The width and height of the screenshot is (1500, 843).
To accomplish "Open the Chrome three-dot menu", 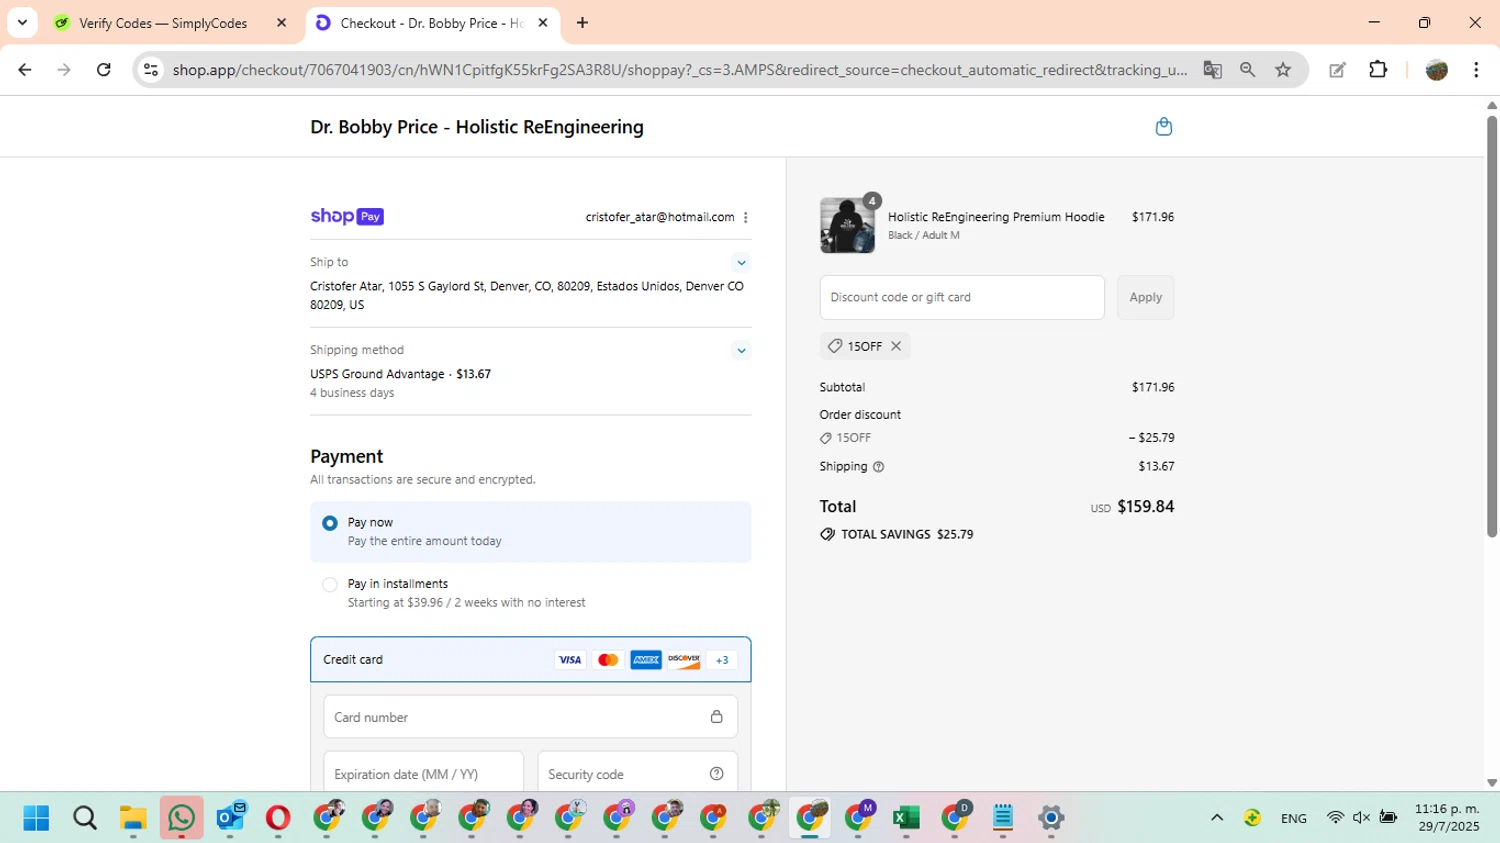I will click(1476, 70).
